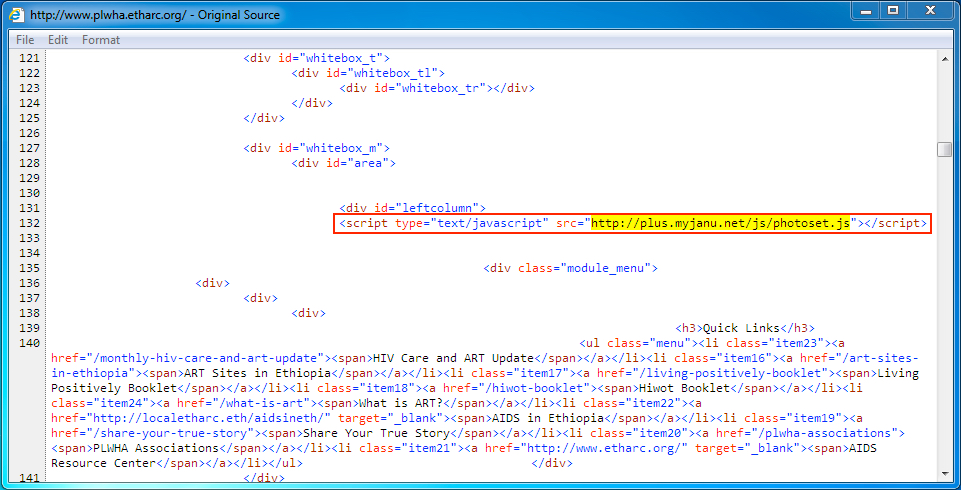Click the "whitebox_t" div id text
This screenshot has width=961, height=490.
click(344, 58)
